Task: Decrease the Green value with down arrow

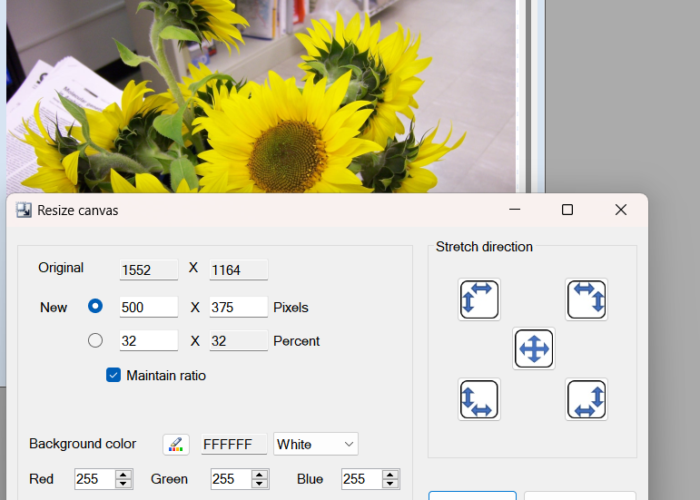Action: [259, 483]
